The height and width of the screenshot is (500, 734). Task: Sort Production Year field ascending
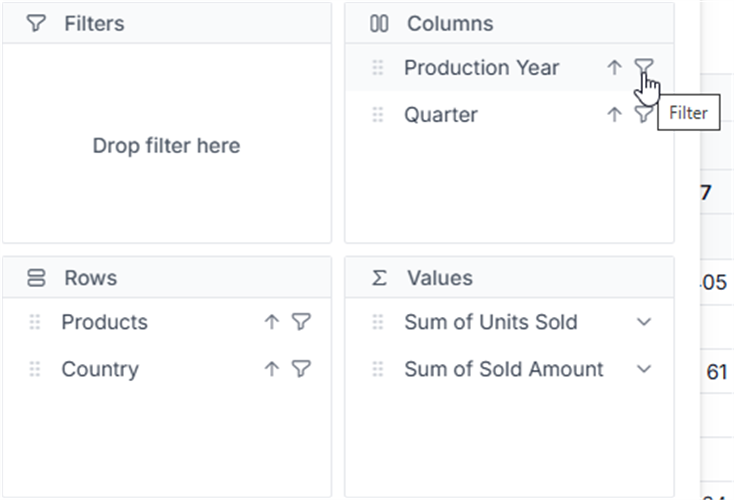pos(614,67)
